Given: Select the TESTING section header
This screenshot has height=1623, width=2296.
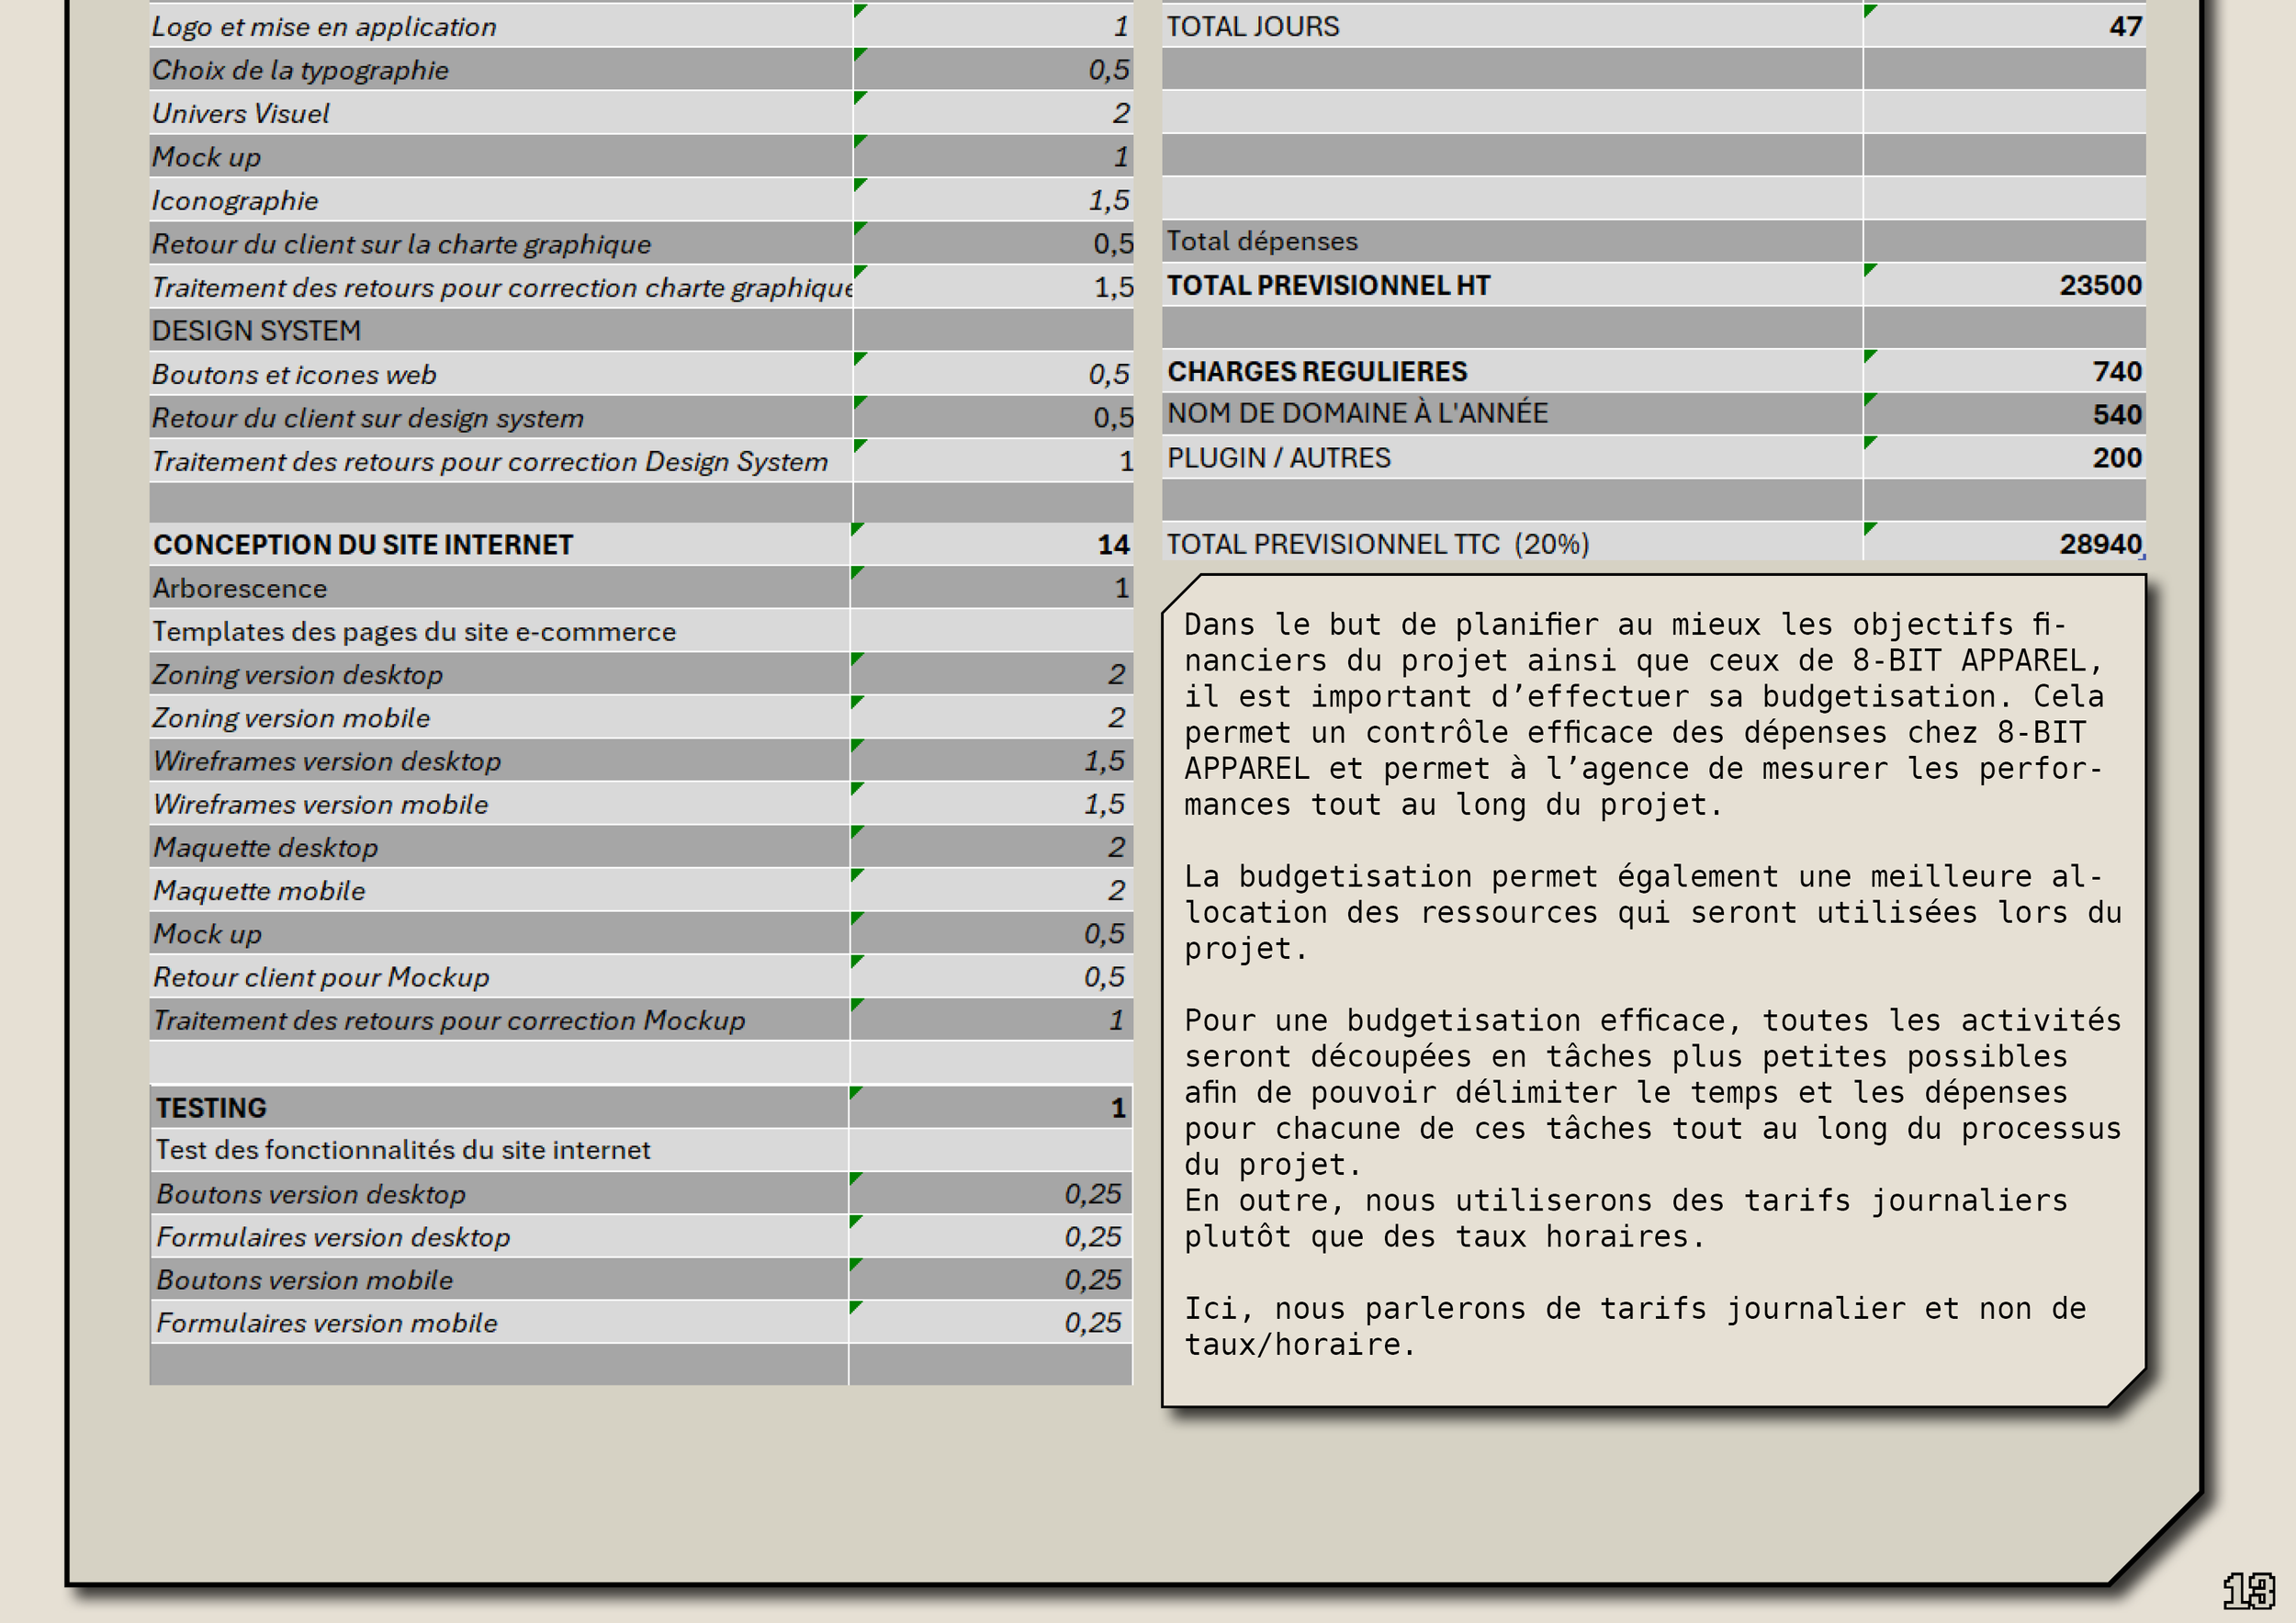Looking at the screenshot, I should click(x=211, y=1108).
